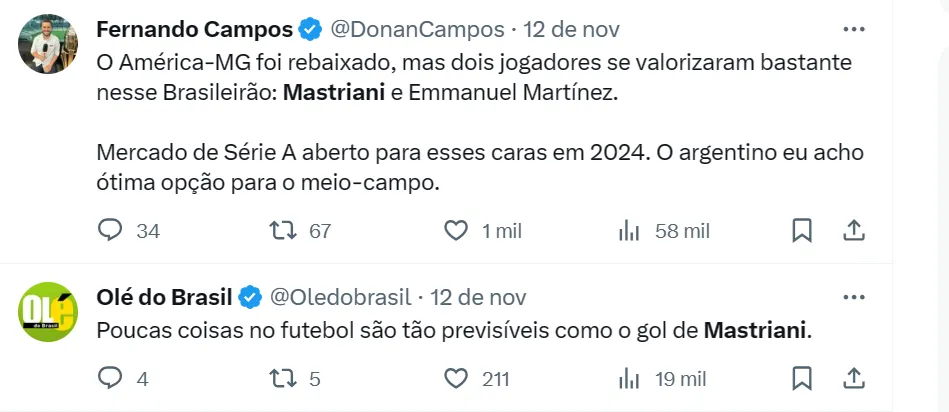Open more options for Fernando Campos's tweet
This screenshot has width=949, height=412.
click(854, 27)
